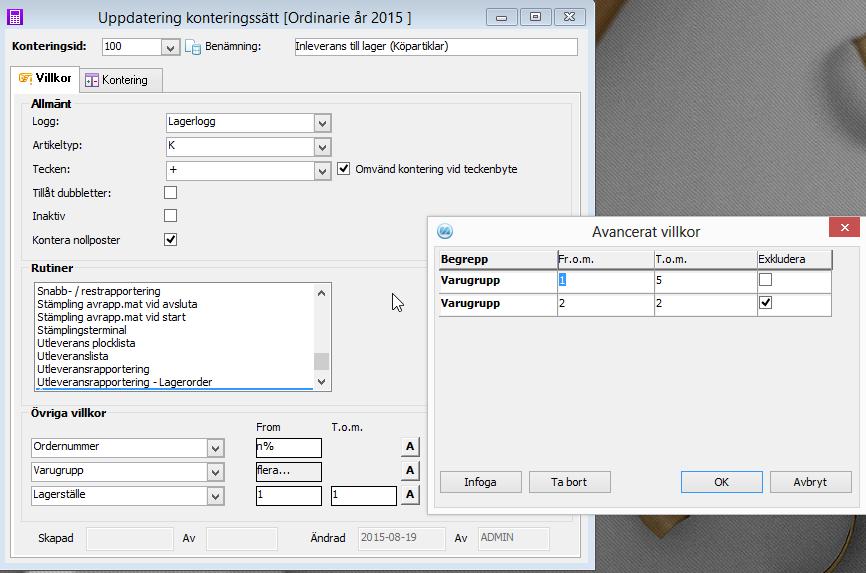Click the Varugrupp From field showing flera...

coord(289,471)
